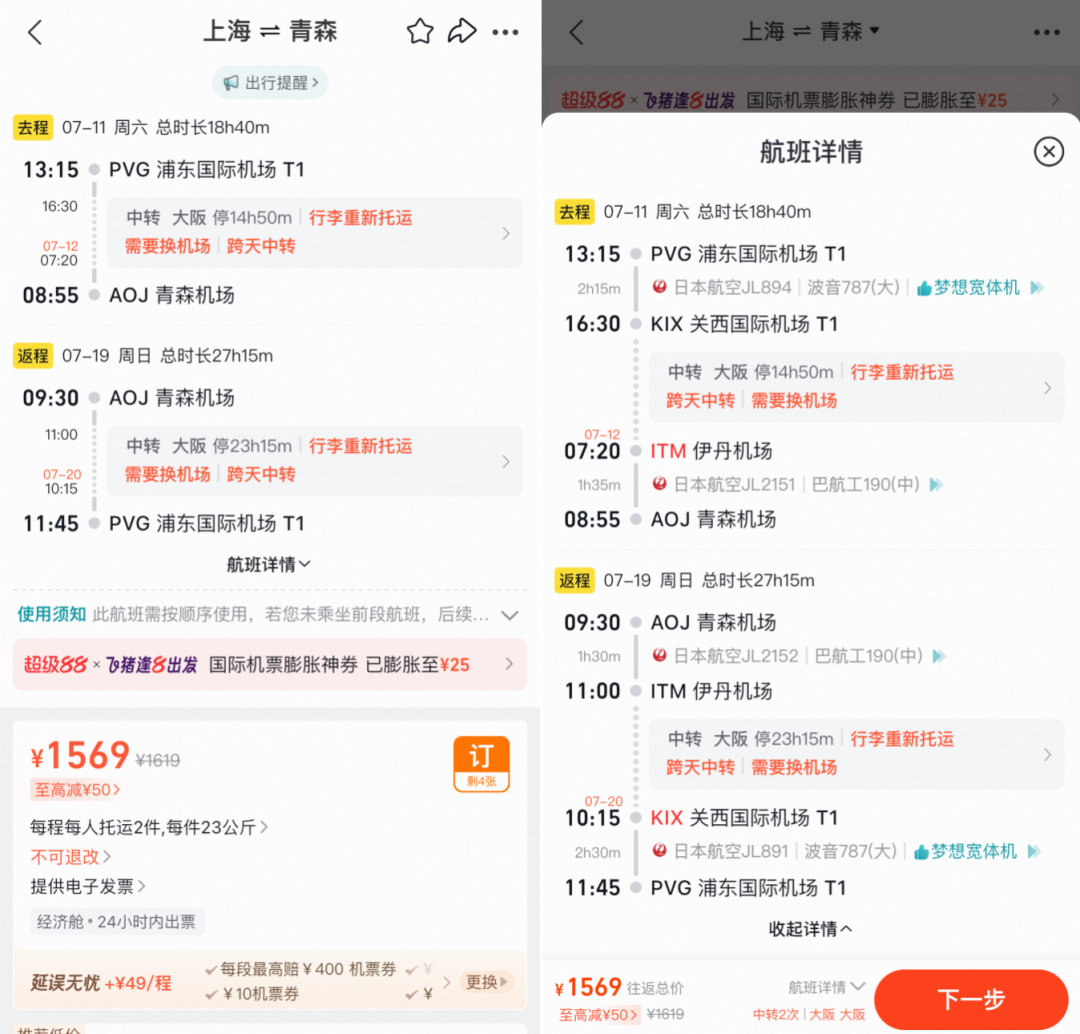Tap the favorite star icon

[x=419, y=31]
